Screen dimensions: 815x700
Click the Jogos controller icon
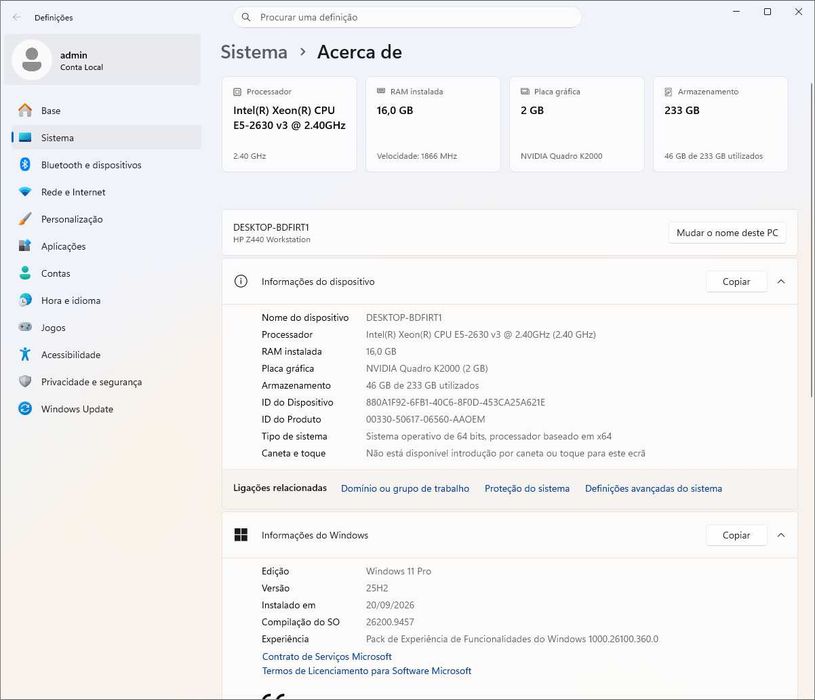point(25,327)
